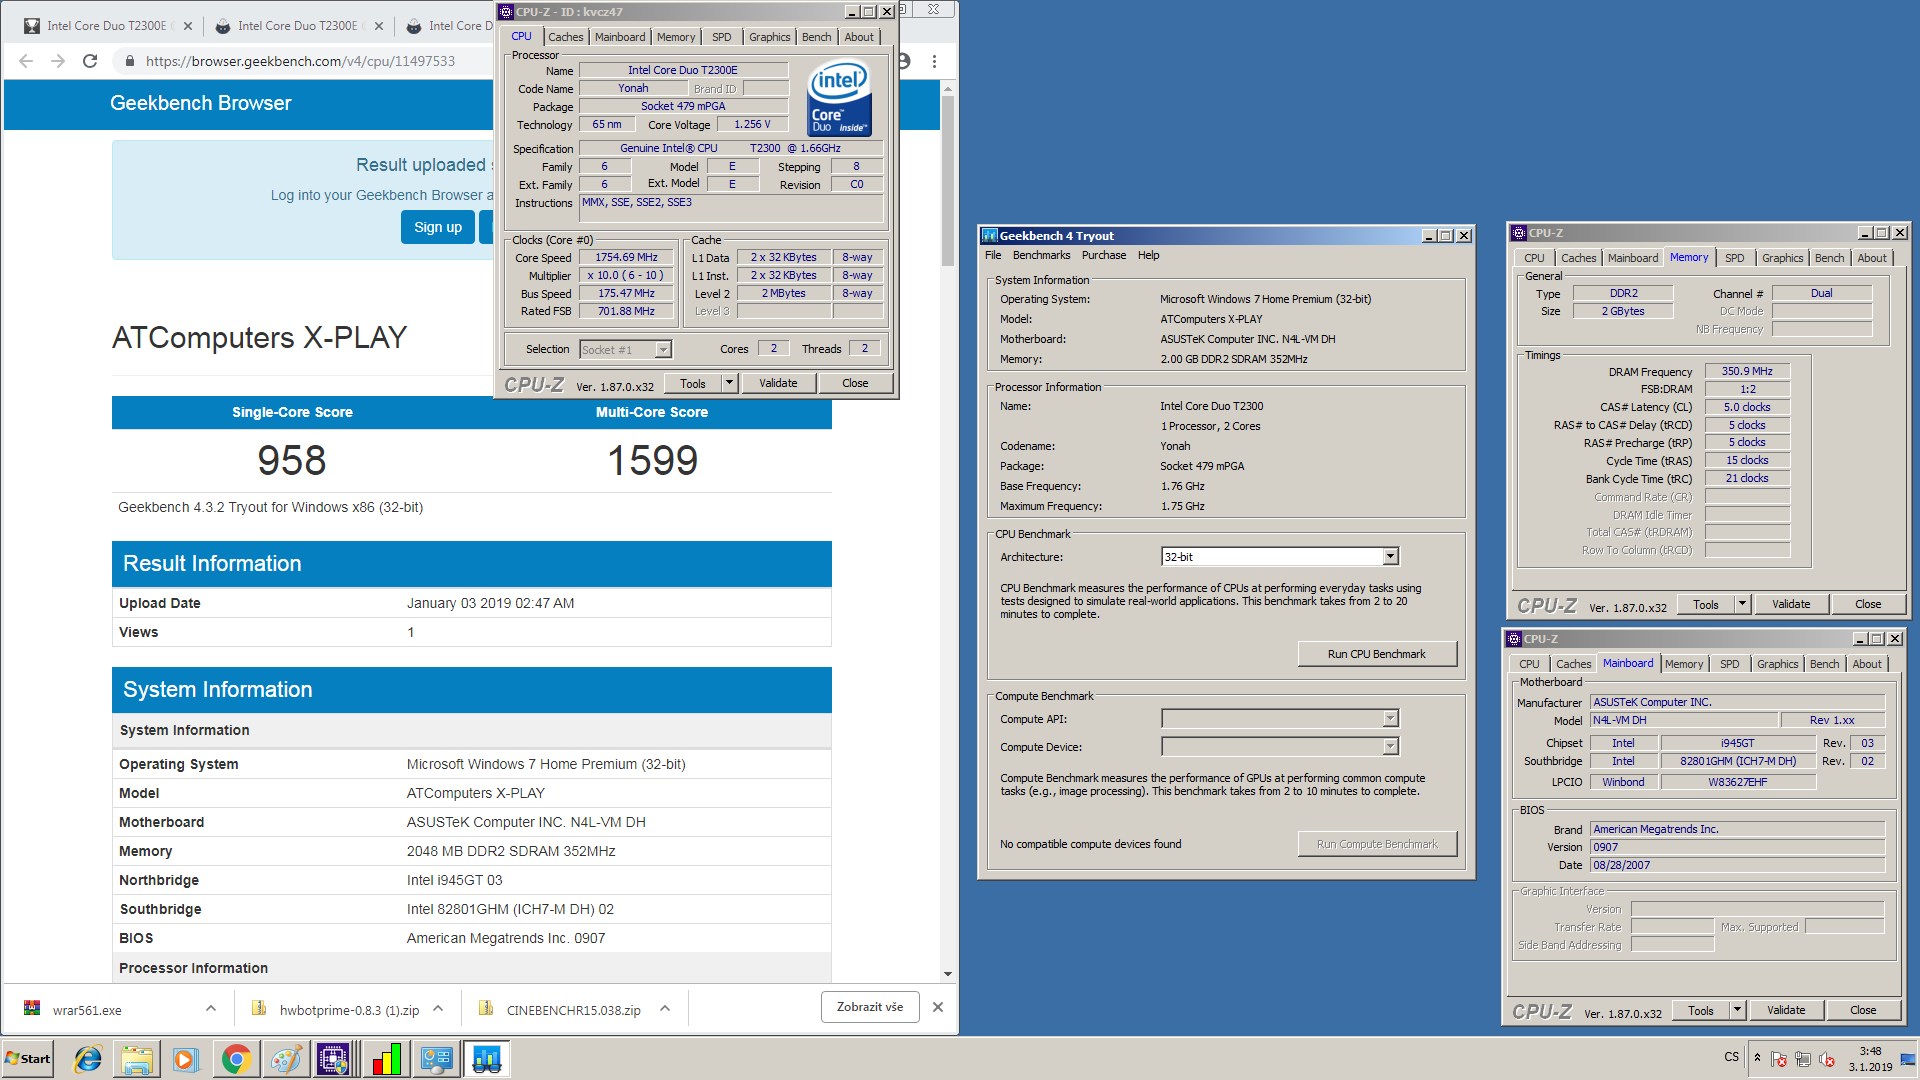This screenshot has height=1080, width=1920.
Task: Open the Compute API dropdown
Action: (x=1390, y=719)
